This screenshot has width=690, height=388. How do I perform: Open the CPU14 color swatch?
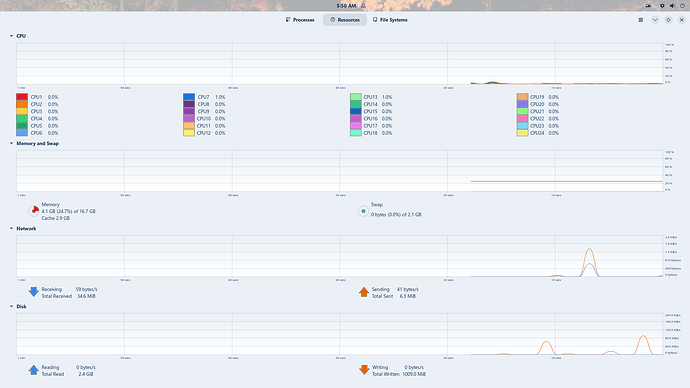(356, 104)
